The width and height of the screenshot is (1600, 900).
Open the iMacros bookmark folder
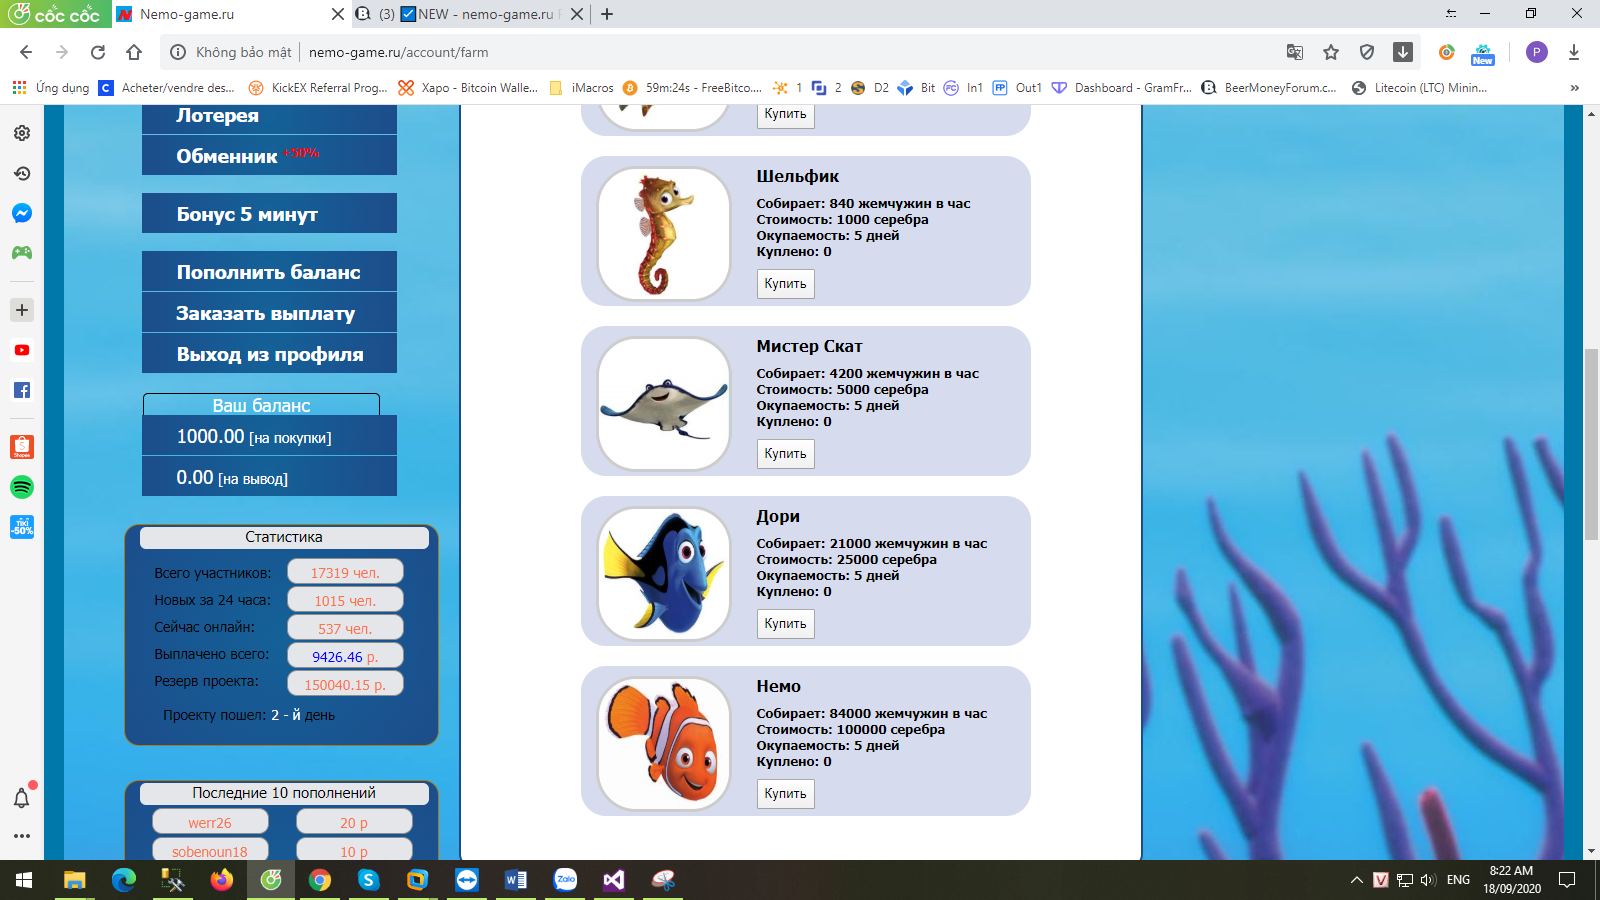coord(581,88)
